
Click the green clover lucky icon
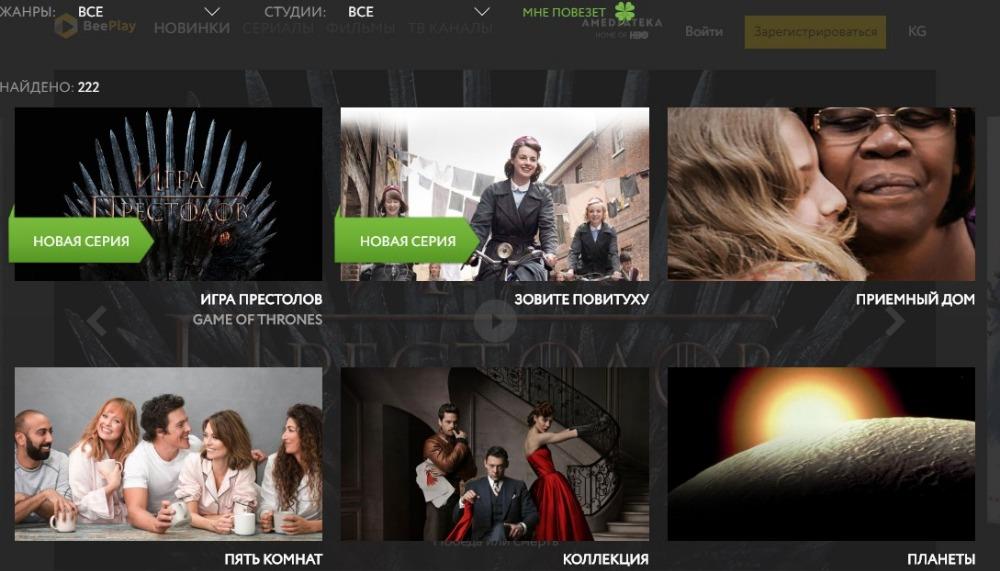tap(625, 11)
